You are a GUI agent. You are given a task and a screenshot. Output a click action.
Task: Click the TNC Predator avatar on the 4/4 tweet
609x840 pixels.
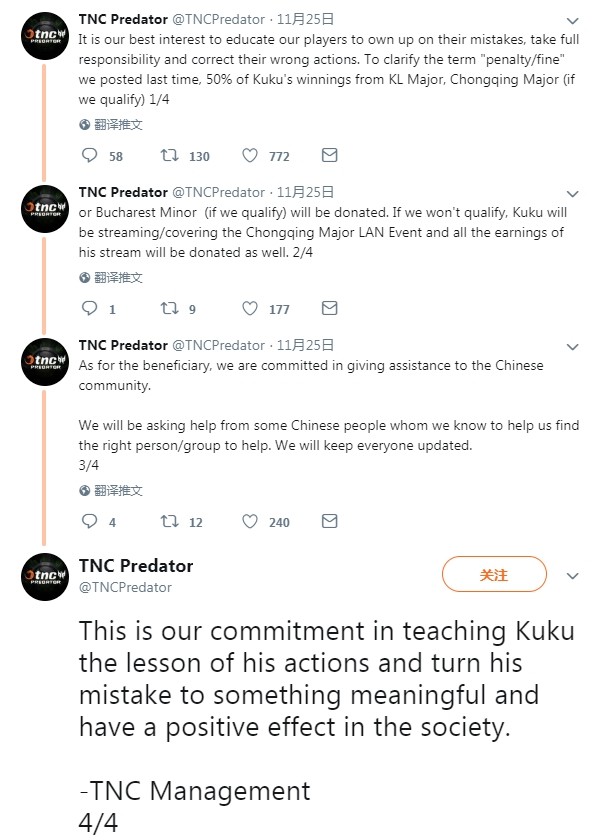tap(45, 575)
